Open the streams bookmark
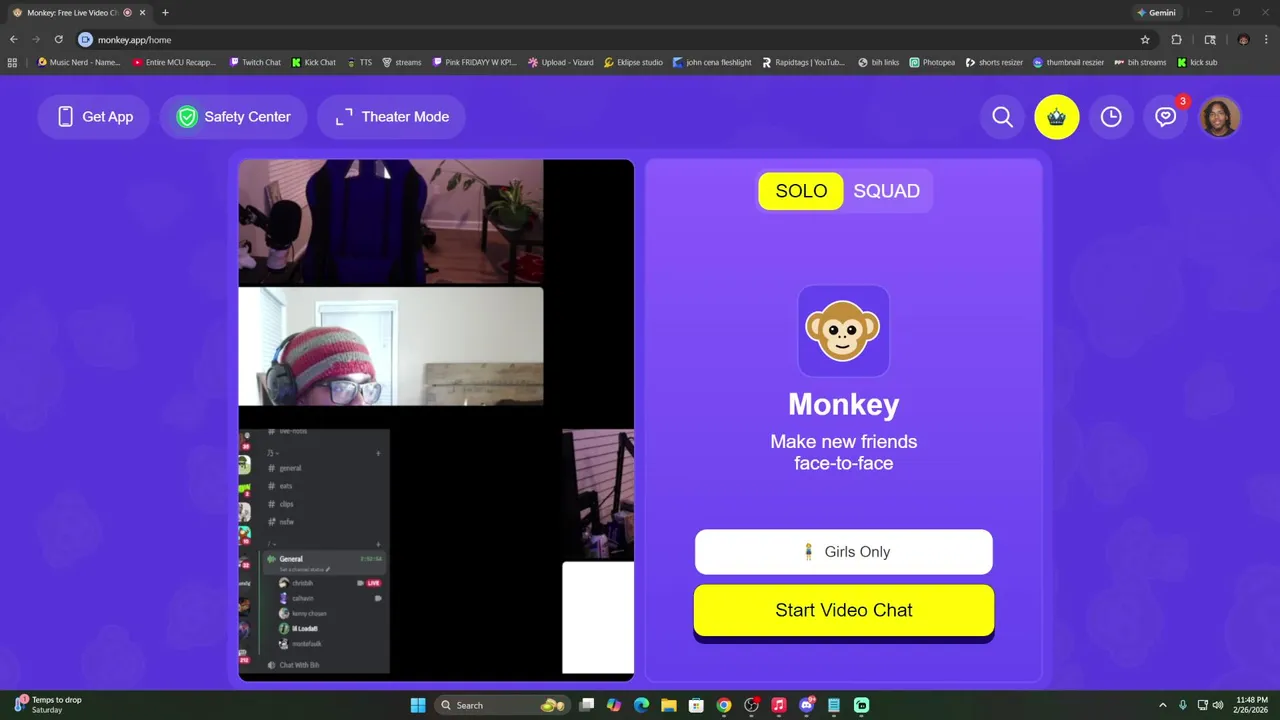 [402, 62]
